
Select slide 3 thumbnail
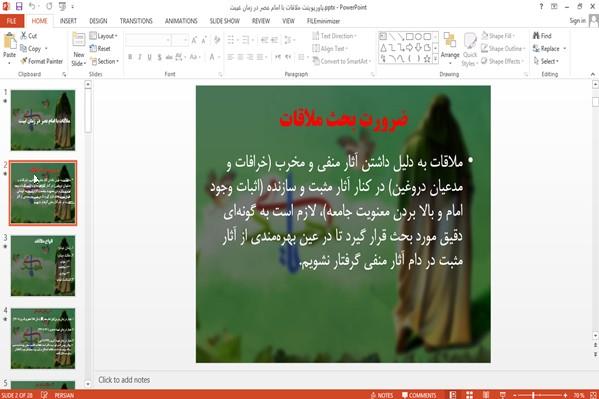[x=43, y=266]
